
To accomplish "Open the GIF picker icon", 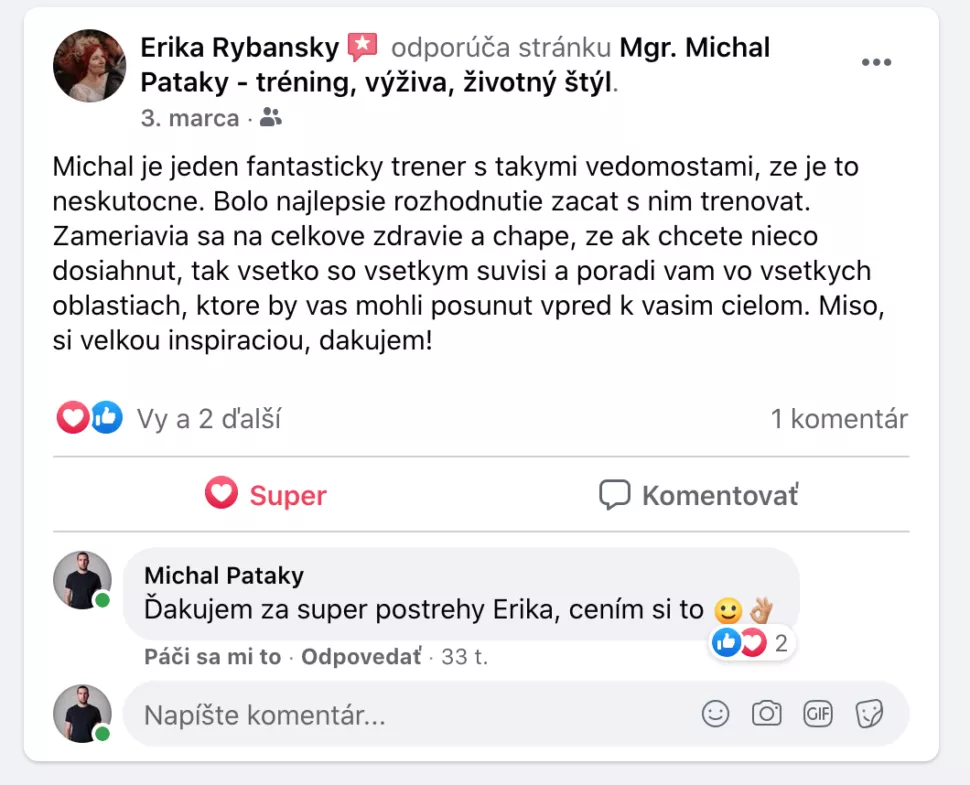I will 818,714.
